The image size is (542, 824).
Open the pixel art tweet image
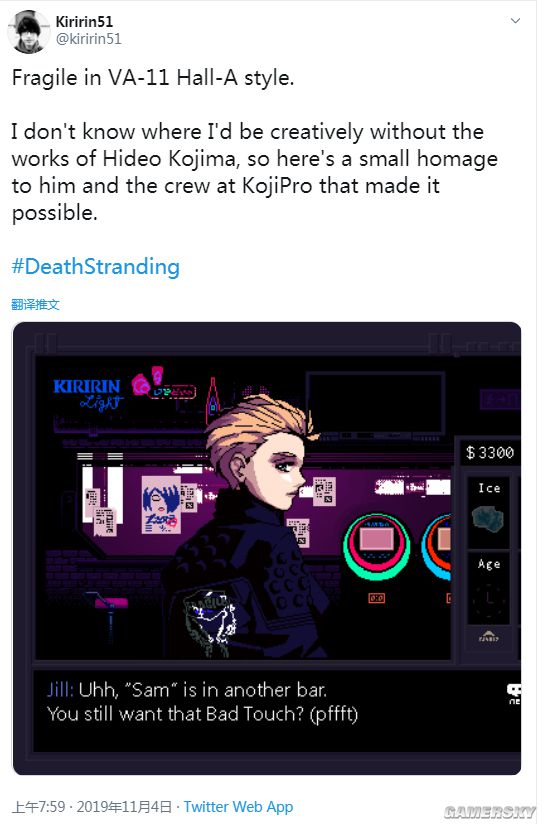(267, 548)
